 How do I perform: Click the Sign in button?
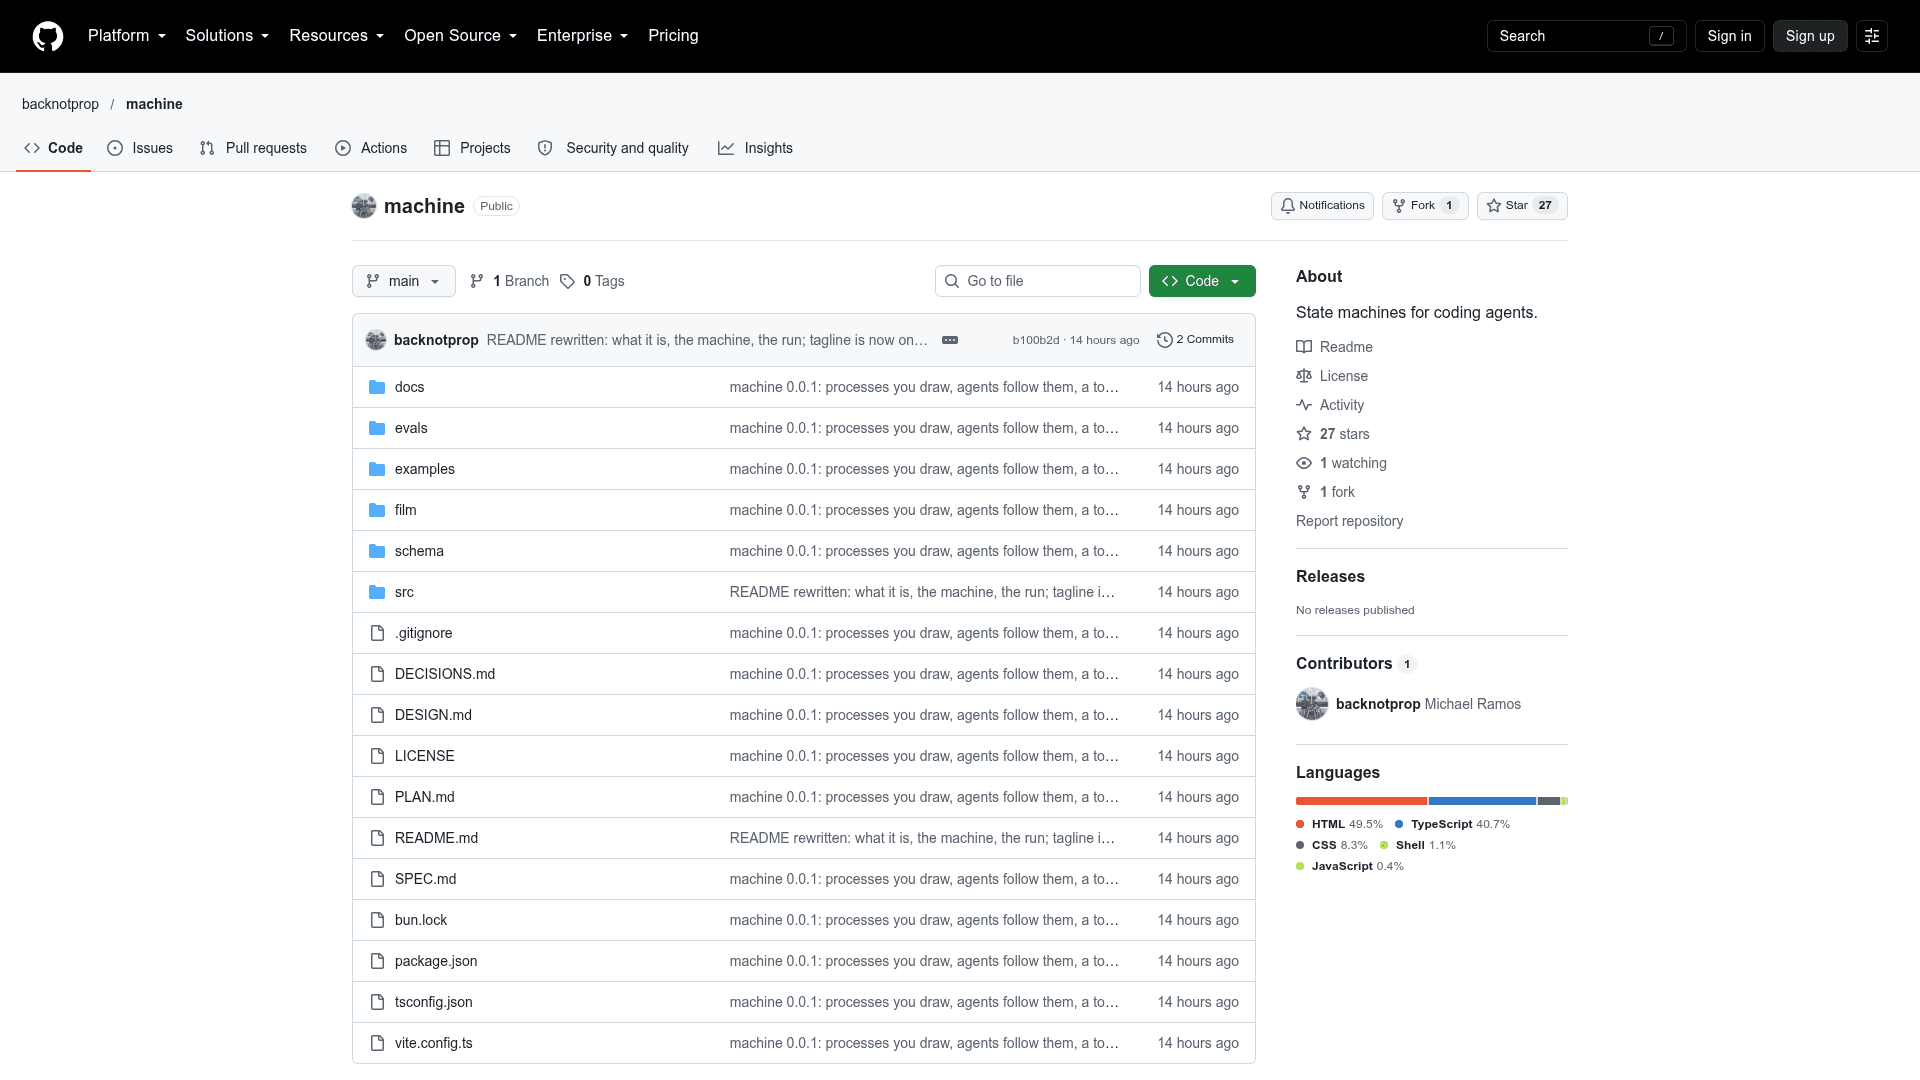[x=1729, y=36]
